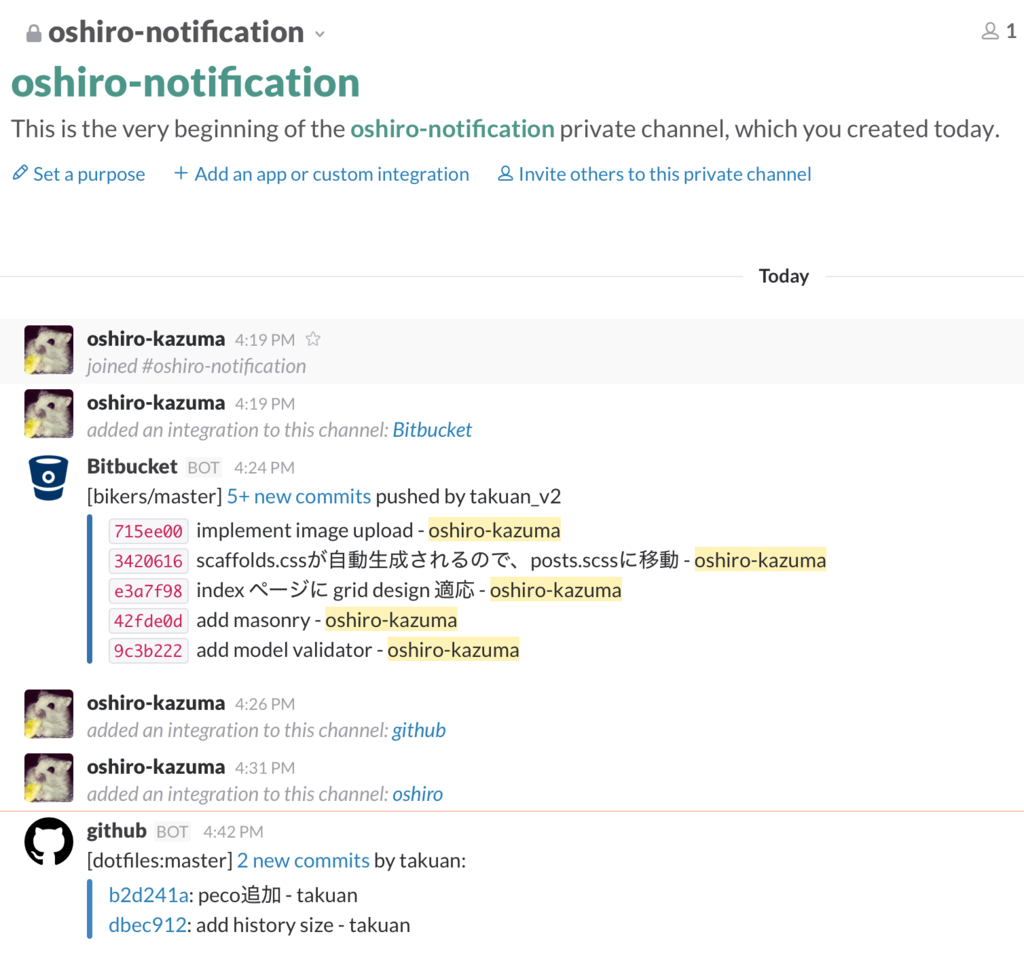Click the oshiro-notification channel title in header
The height and width of the screenshot is (966, 1024).
click(x=176, y=32)
